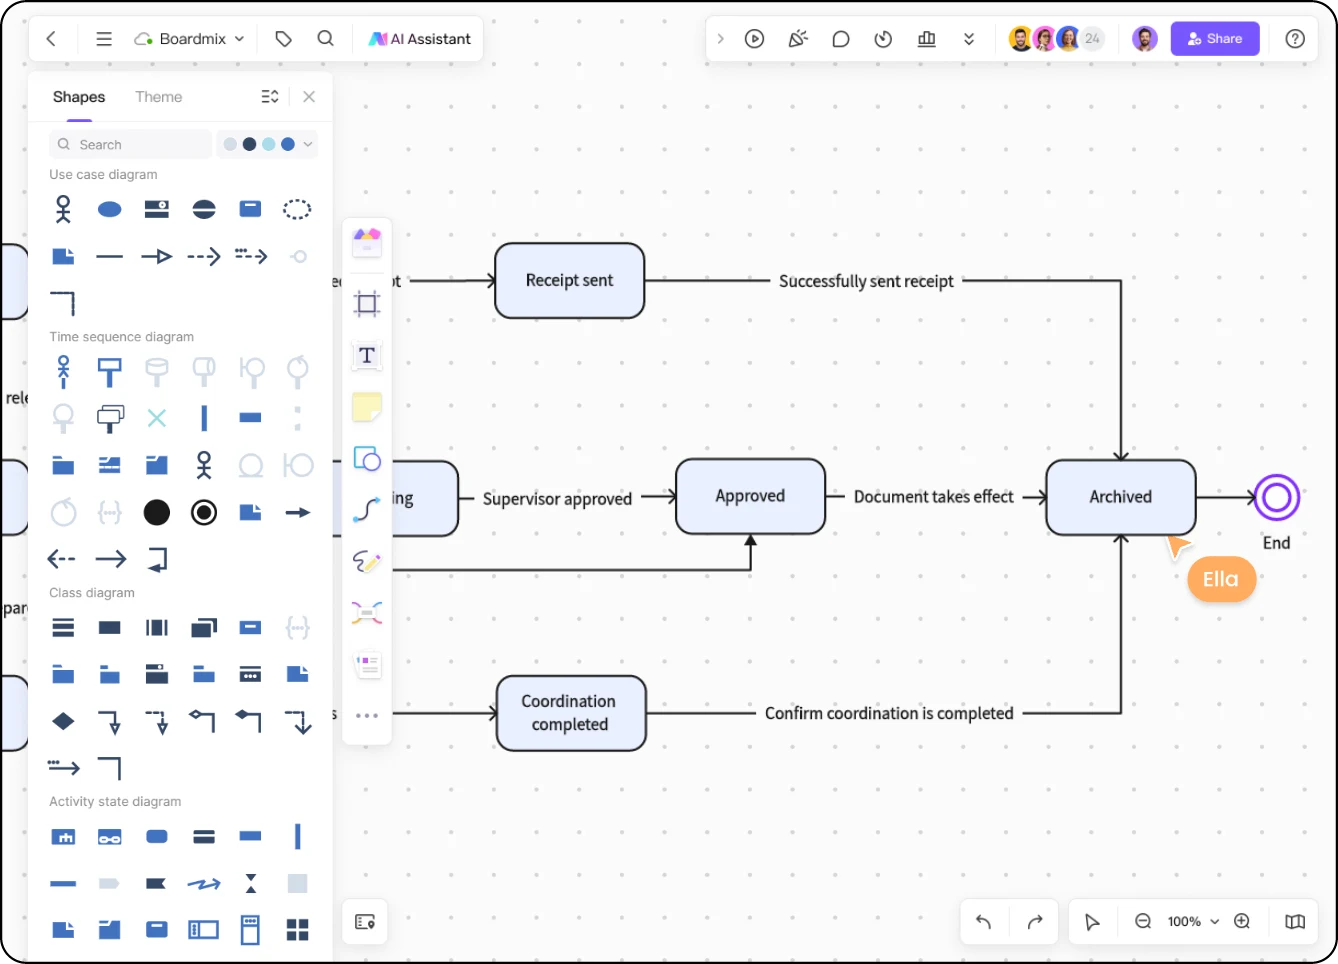1338x964 pixels.
Task: Click the Confirm coordination is completed label
Action: 889,713
